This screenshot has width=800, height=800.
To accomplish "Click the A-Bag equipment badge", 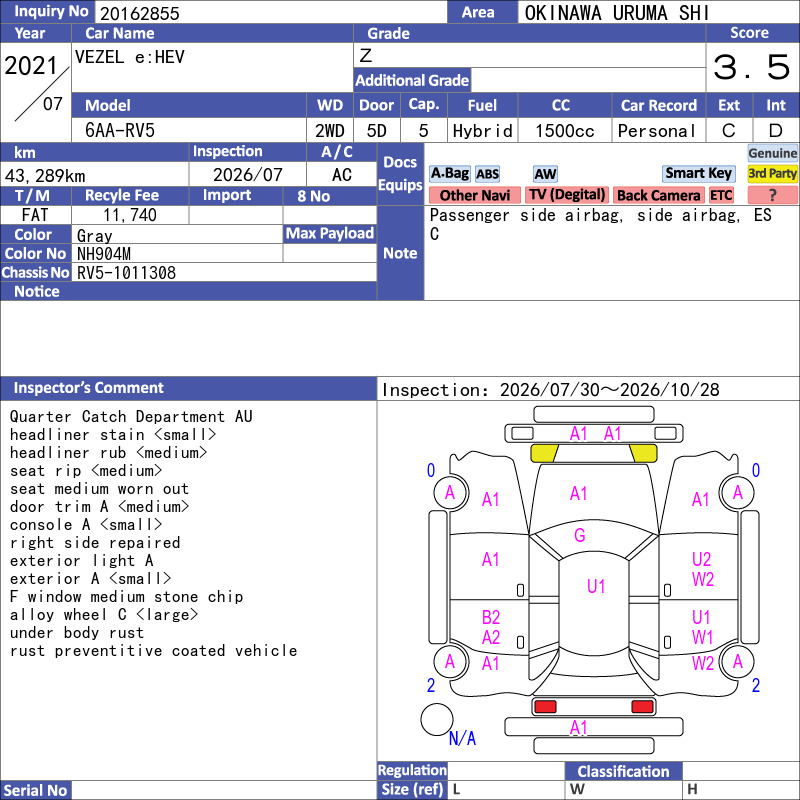I will point(449,173).
